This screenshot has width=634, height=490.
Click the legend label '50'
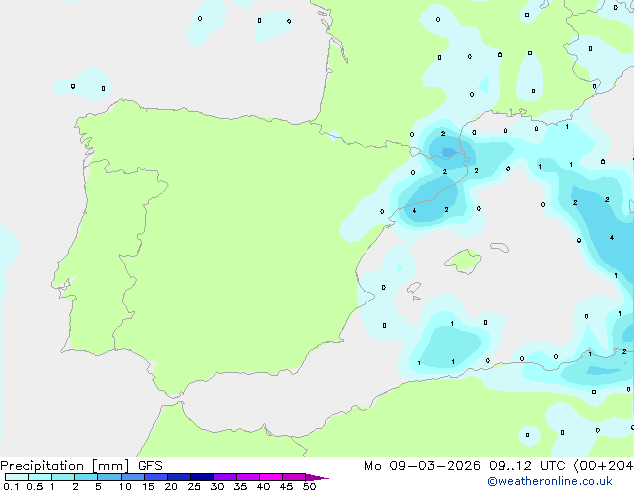tap(309, 486)
